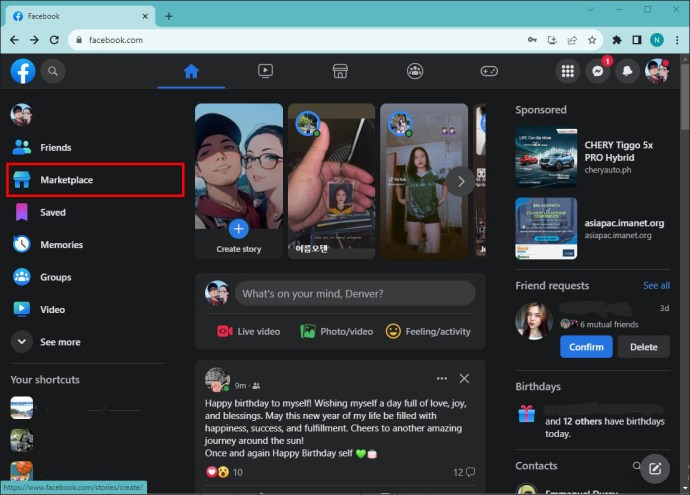Open the Notifications bell icon

coord(628,71)
